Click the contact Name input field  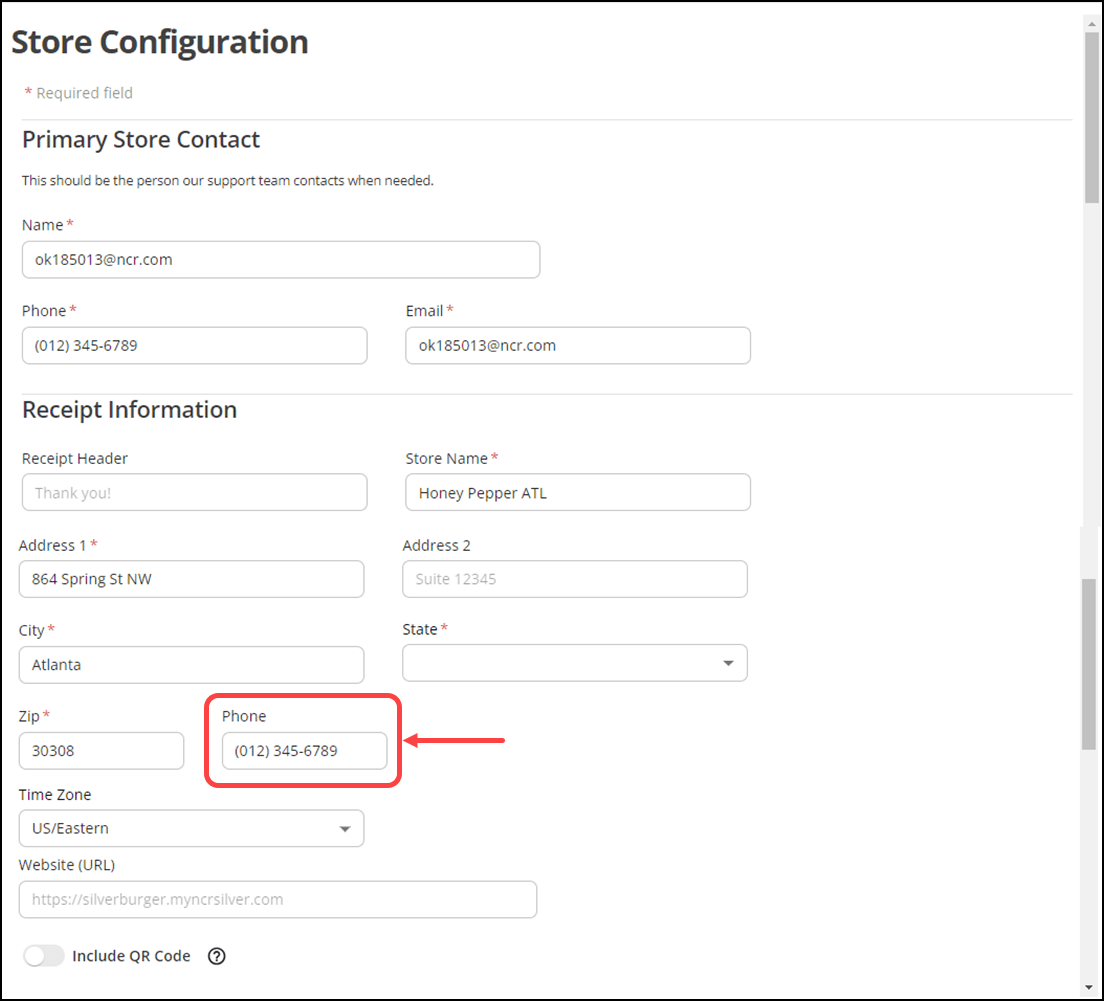coord(281,259)
